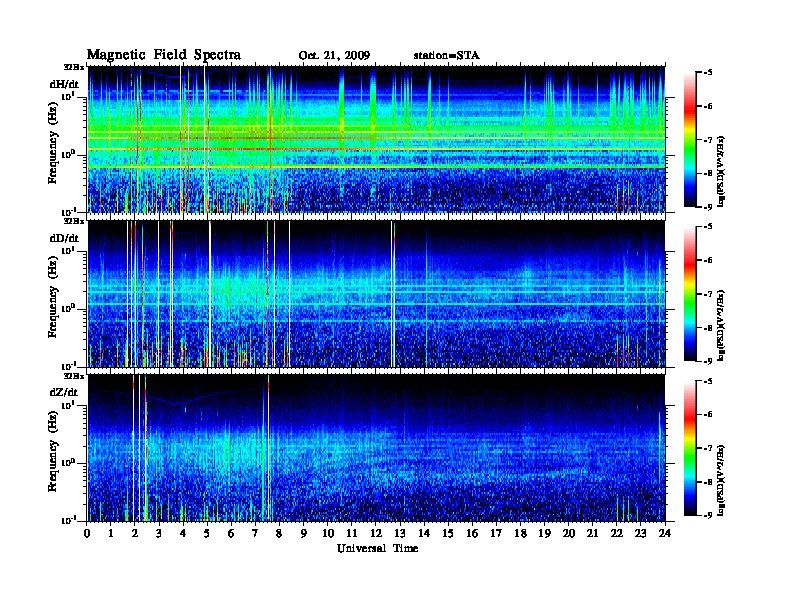792x612 pixels.
Task: Click hour 0 on the Universal Time axis
Action: tap(87, 534)
